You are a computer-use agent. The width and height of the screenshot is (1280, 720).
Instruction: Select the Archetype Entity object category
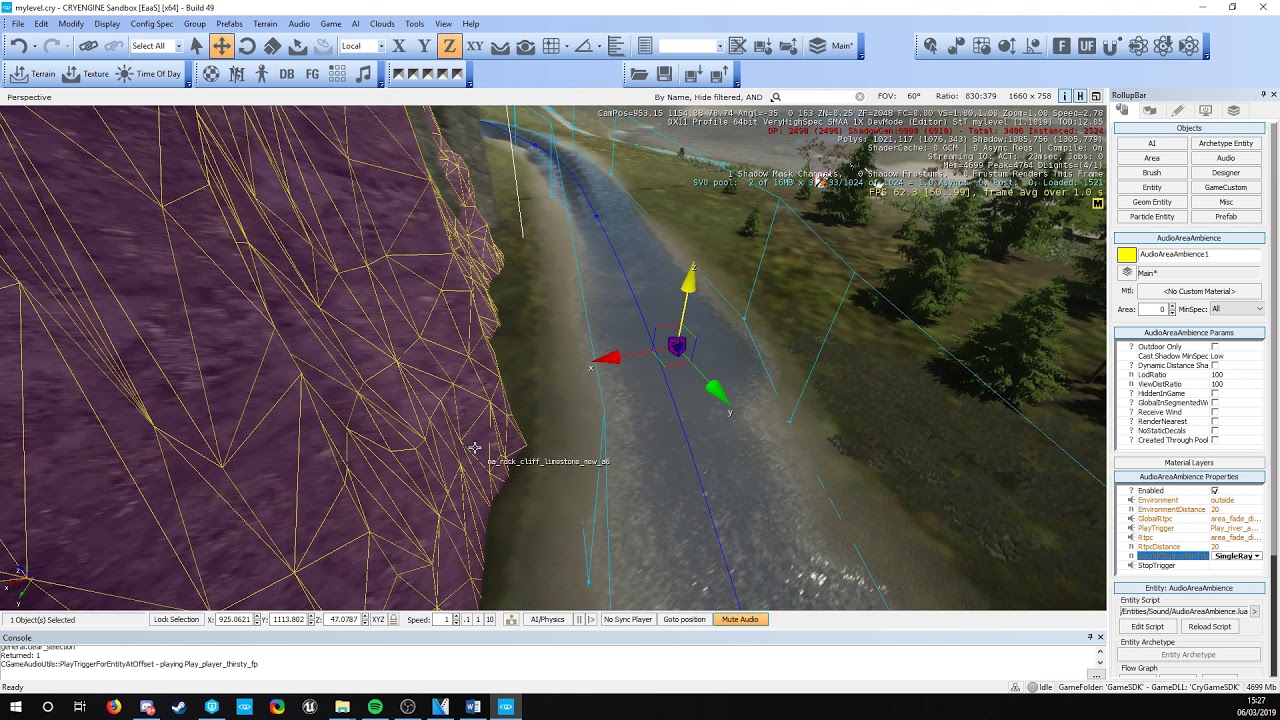(1226, 143)
